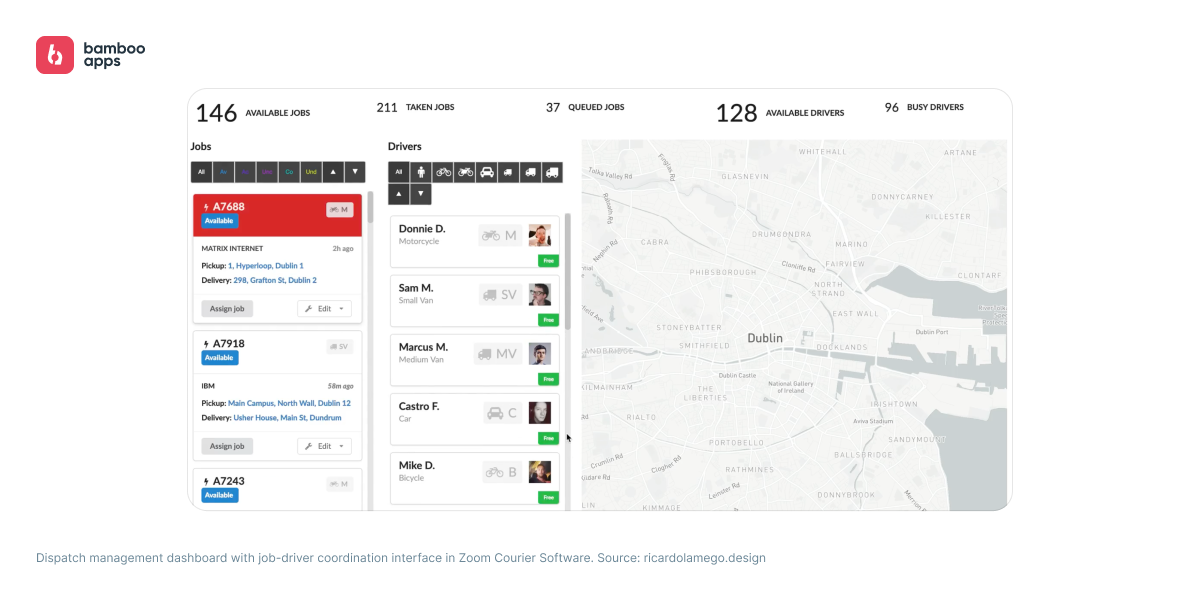1200x600 pixels.
Task: Filter drivers by large van icon
Action: click(x=552, y=172)
